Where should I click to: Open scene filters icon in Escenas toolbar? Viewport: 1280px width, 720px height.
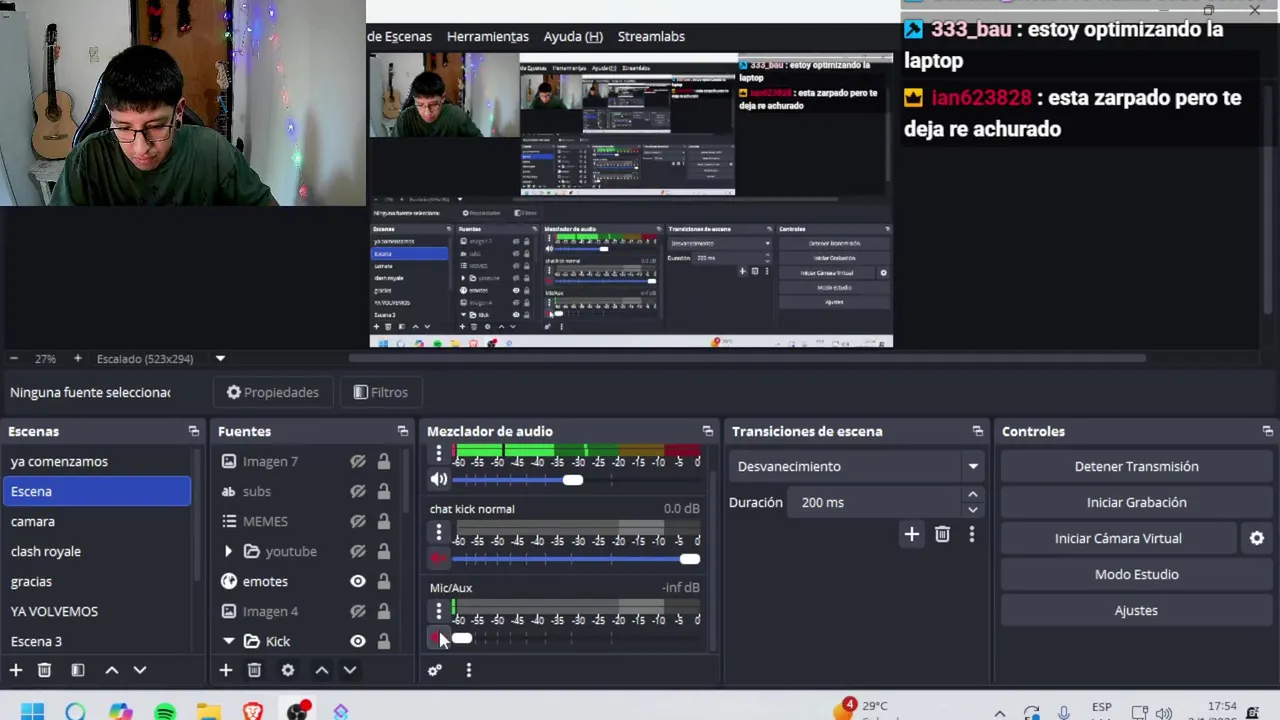point(78,670)
